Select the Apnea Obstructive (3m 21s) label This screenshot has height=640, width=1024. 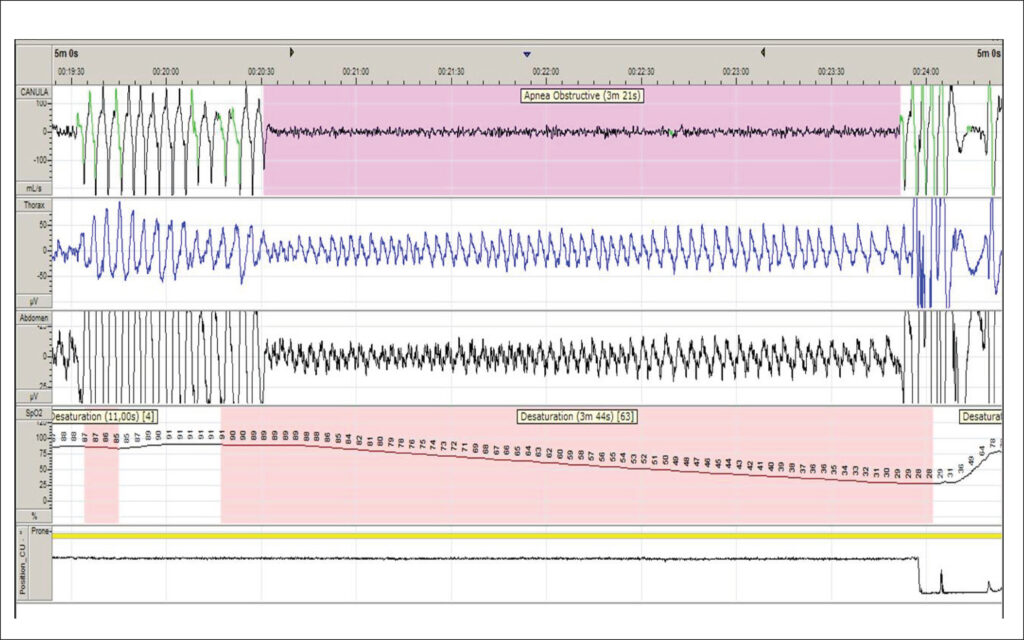click(x=583, y=96)
